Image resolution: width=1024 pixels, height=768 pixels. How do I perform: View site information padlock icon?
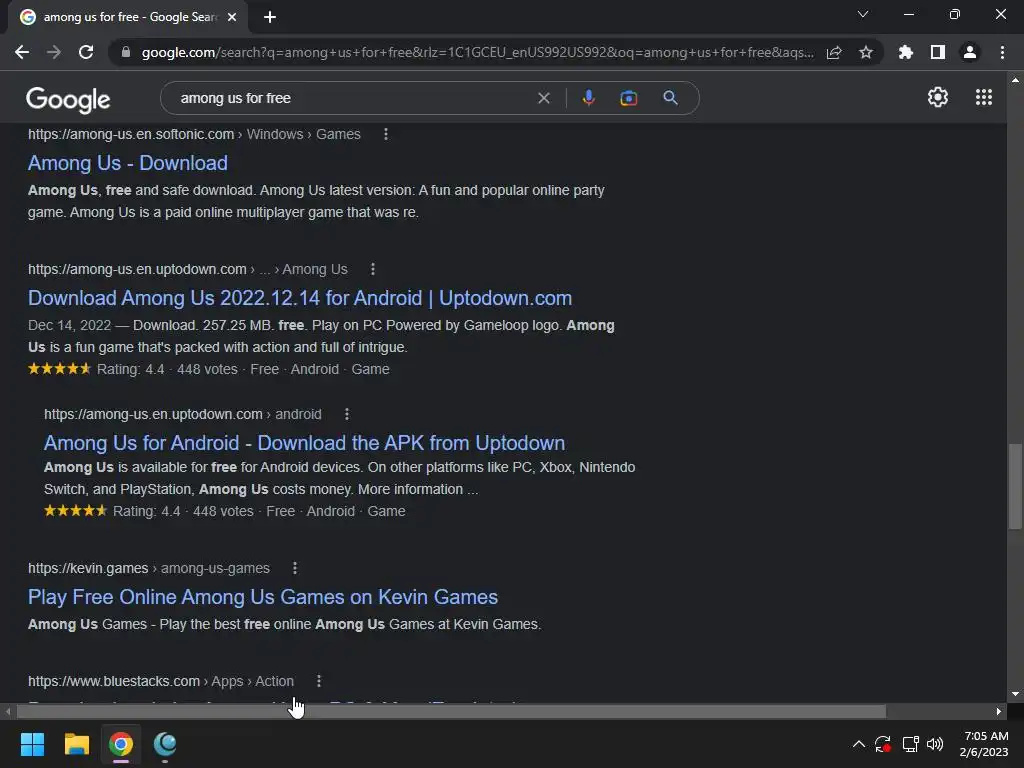tap(126, 52)
